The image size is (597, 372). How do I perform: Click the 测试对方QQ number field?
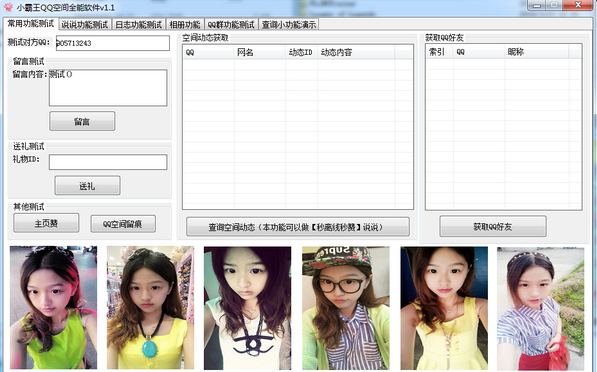point(113,43)
